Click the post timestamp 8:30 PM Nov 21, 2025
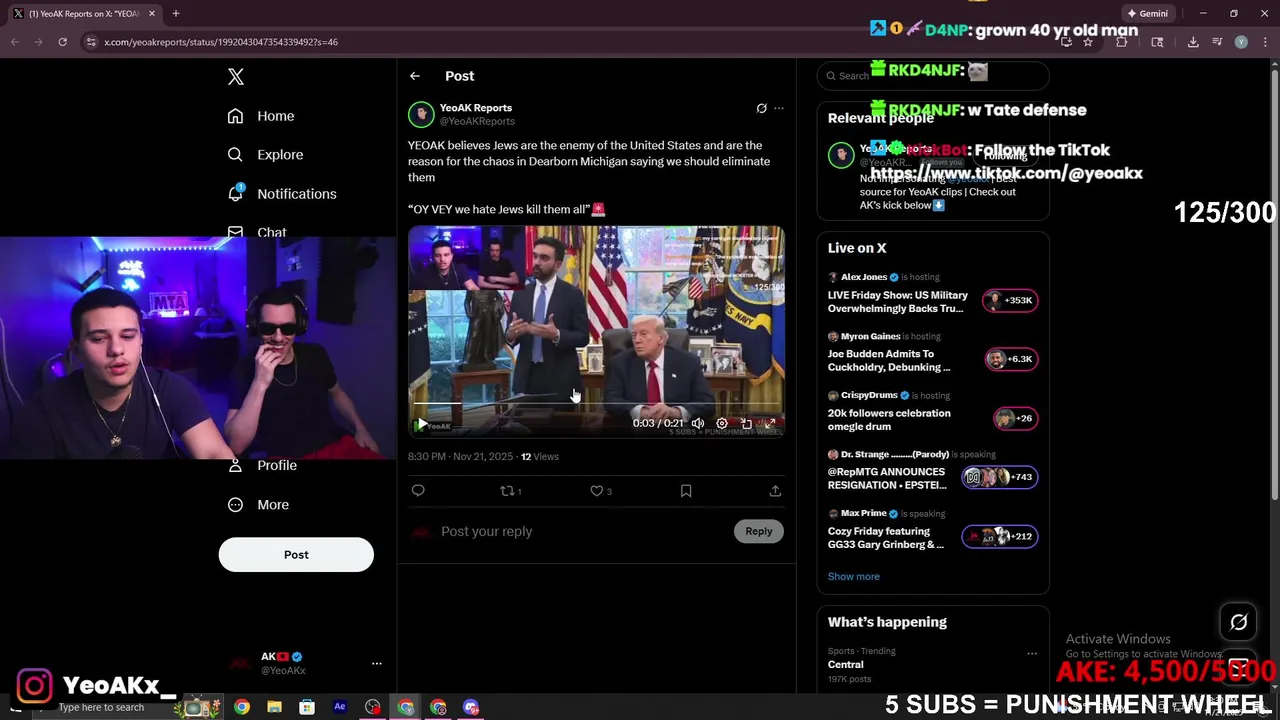This screenshot has height=720, width=1280. click(460, 456)
